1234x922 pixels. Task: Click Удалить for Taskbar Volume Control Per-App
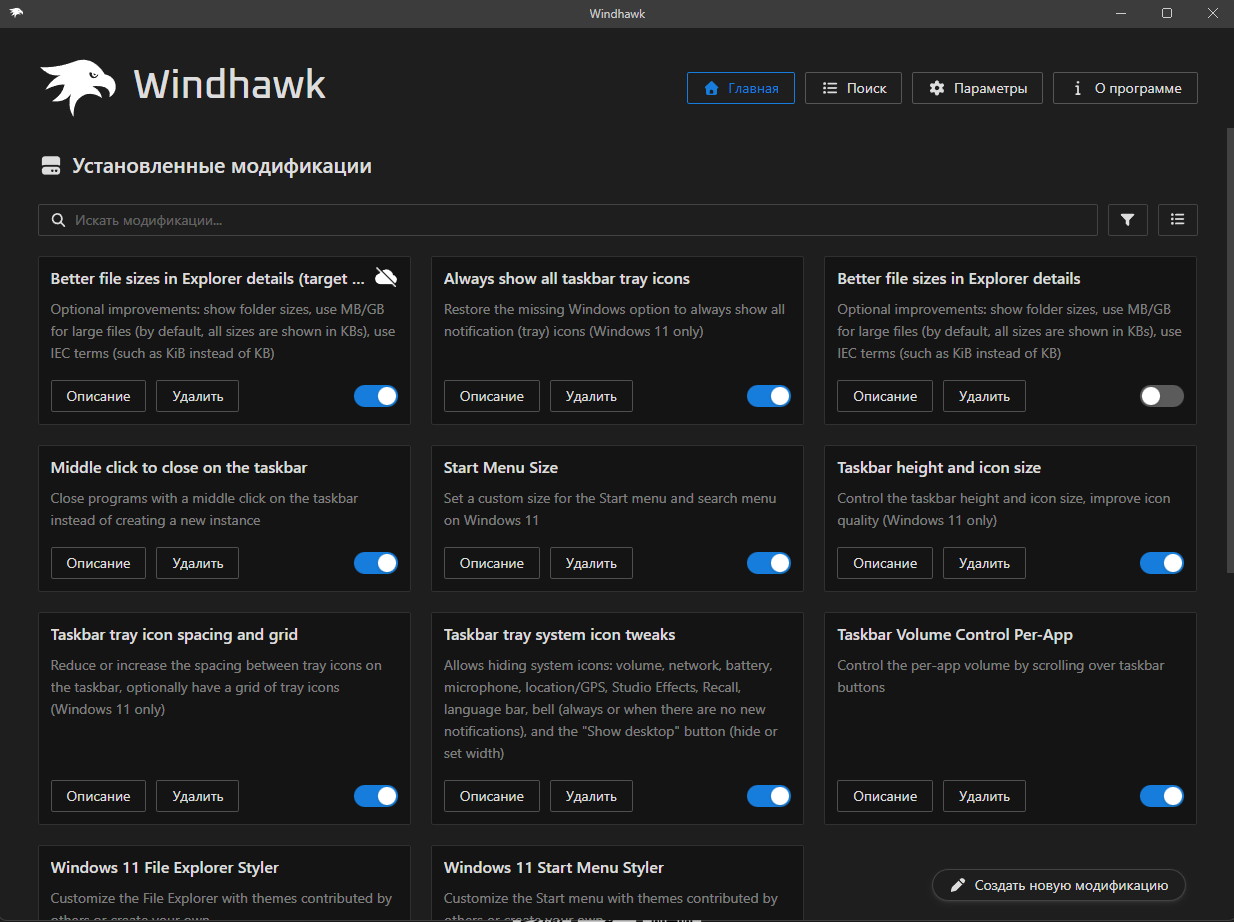984,796
